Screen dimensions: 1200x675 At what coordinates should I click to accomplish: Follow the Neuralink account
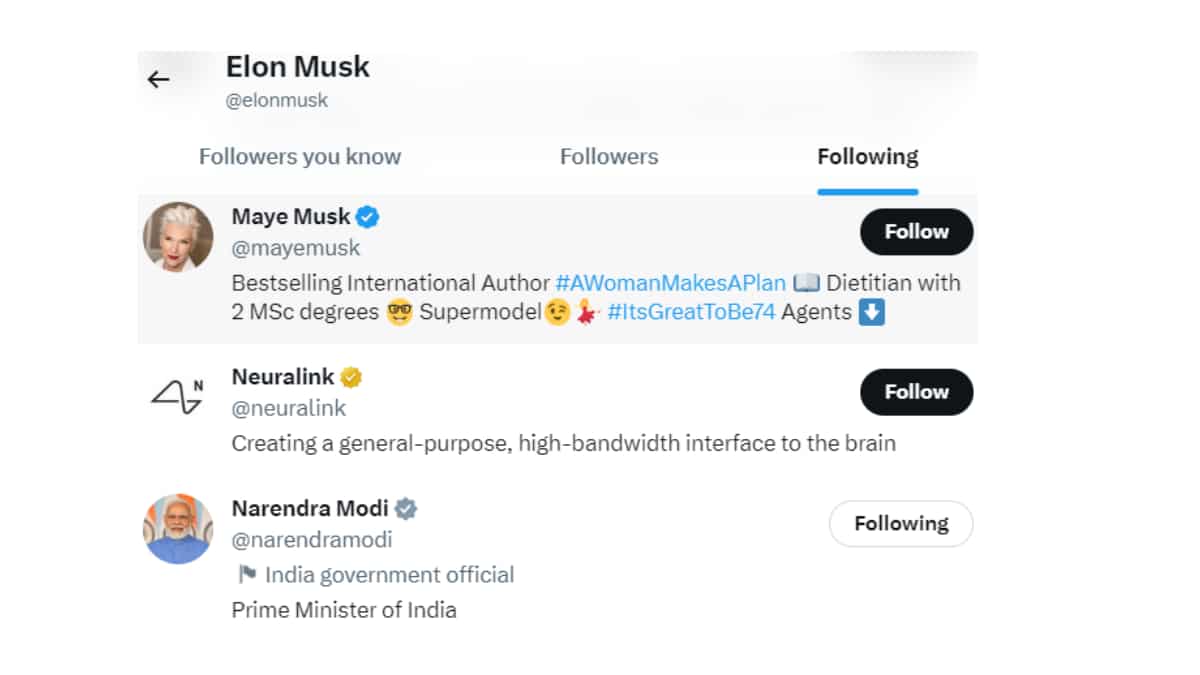(x=916, y=392)
